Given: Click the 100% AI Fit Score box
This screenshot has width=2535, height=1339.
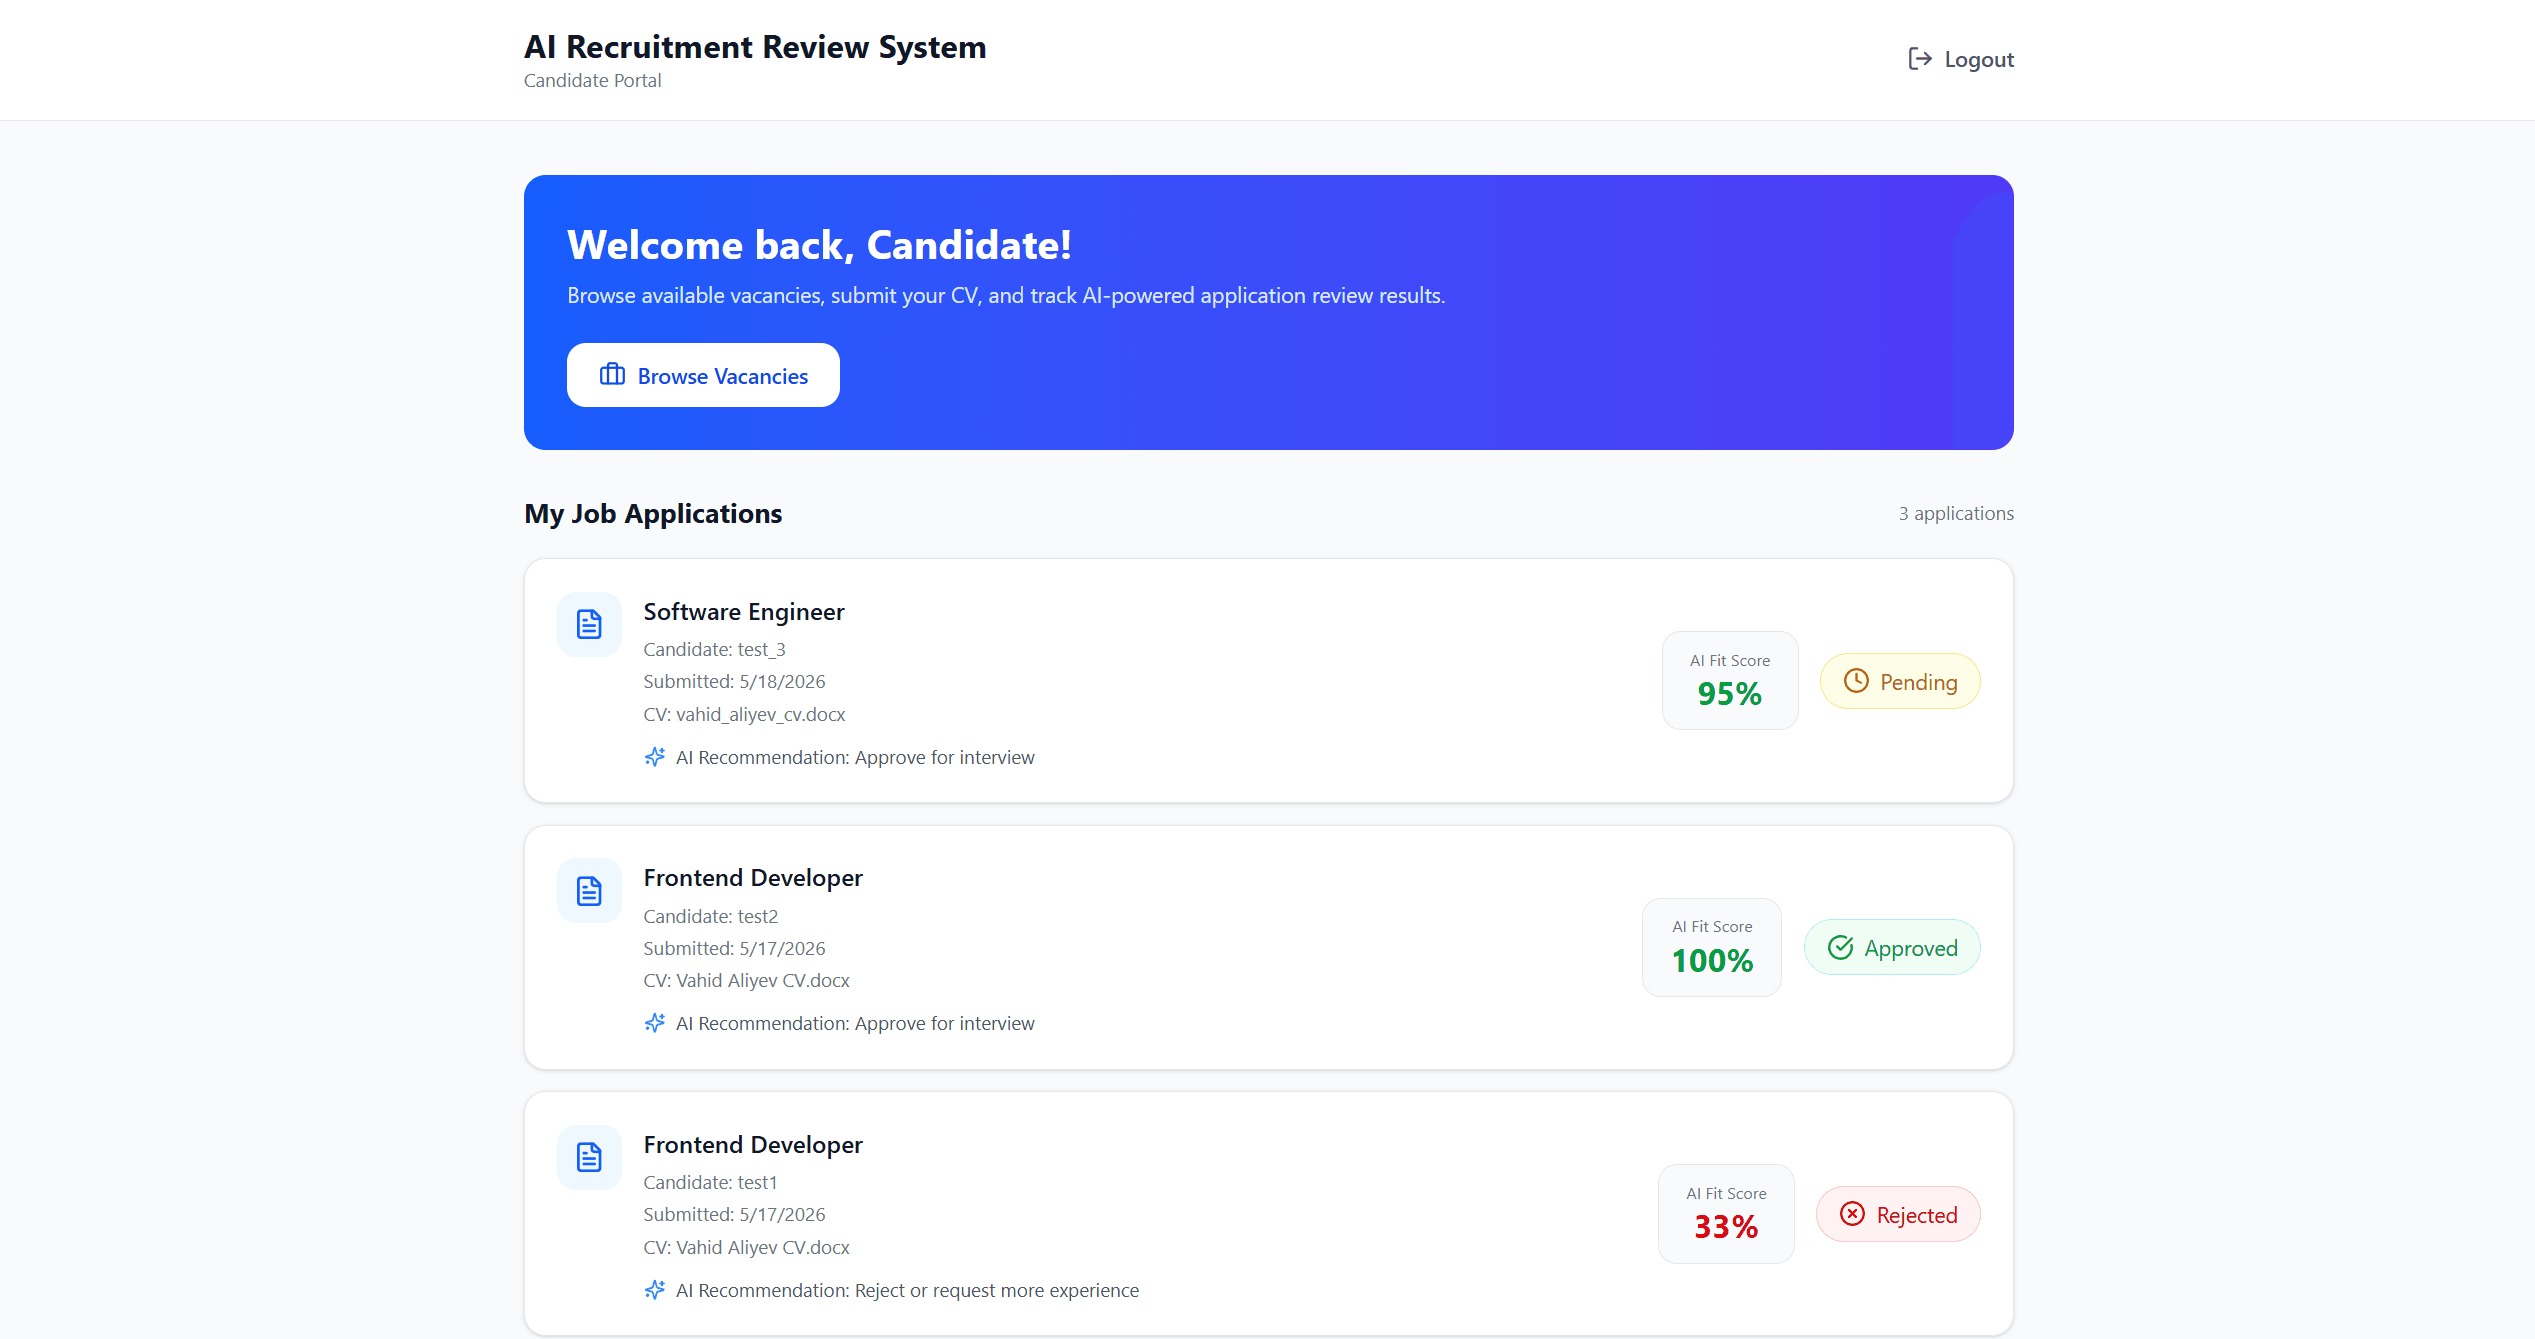Looking at the screenshot, I should pos(1712,947).
